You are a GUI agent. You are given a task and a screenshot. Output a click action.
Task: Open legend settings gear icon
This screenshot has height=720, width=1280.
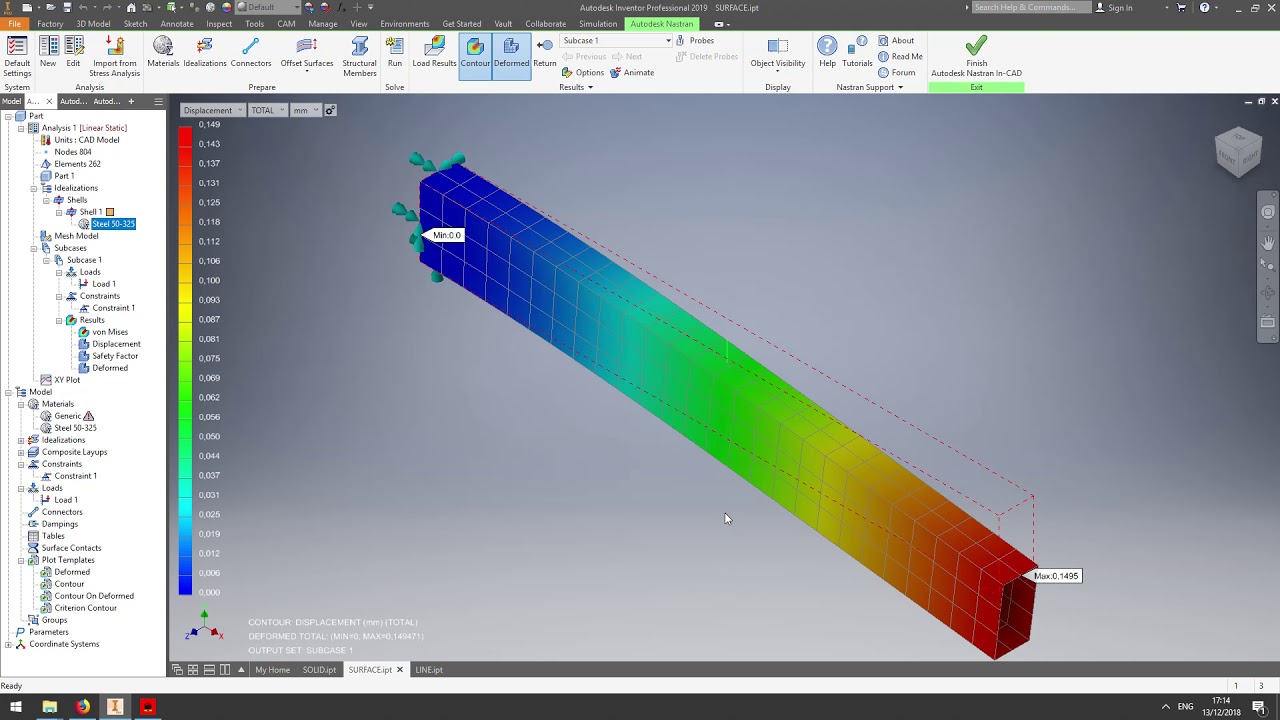330,110
